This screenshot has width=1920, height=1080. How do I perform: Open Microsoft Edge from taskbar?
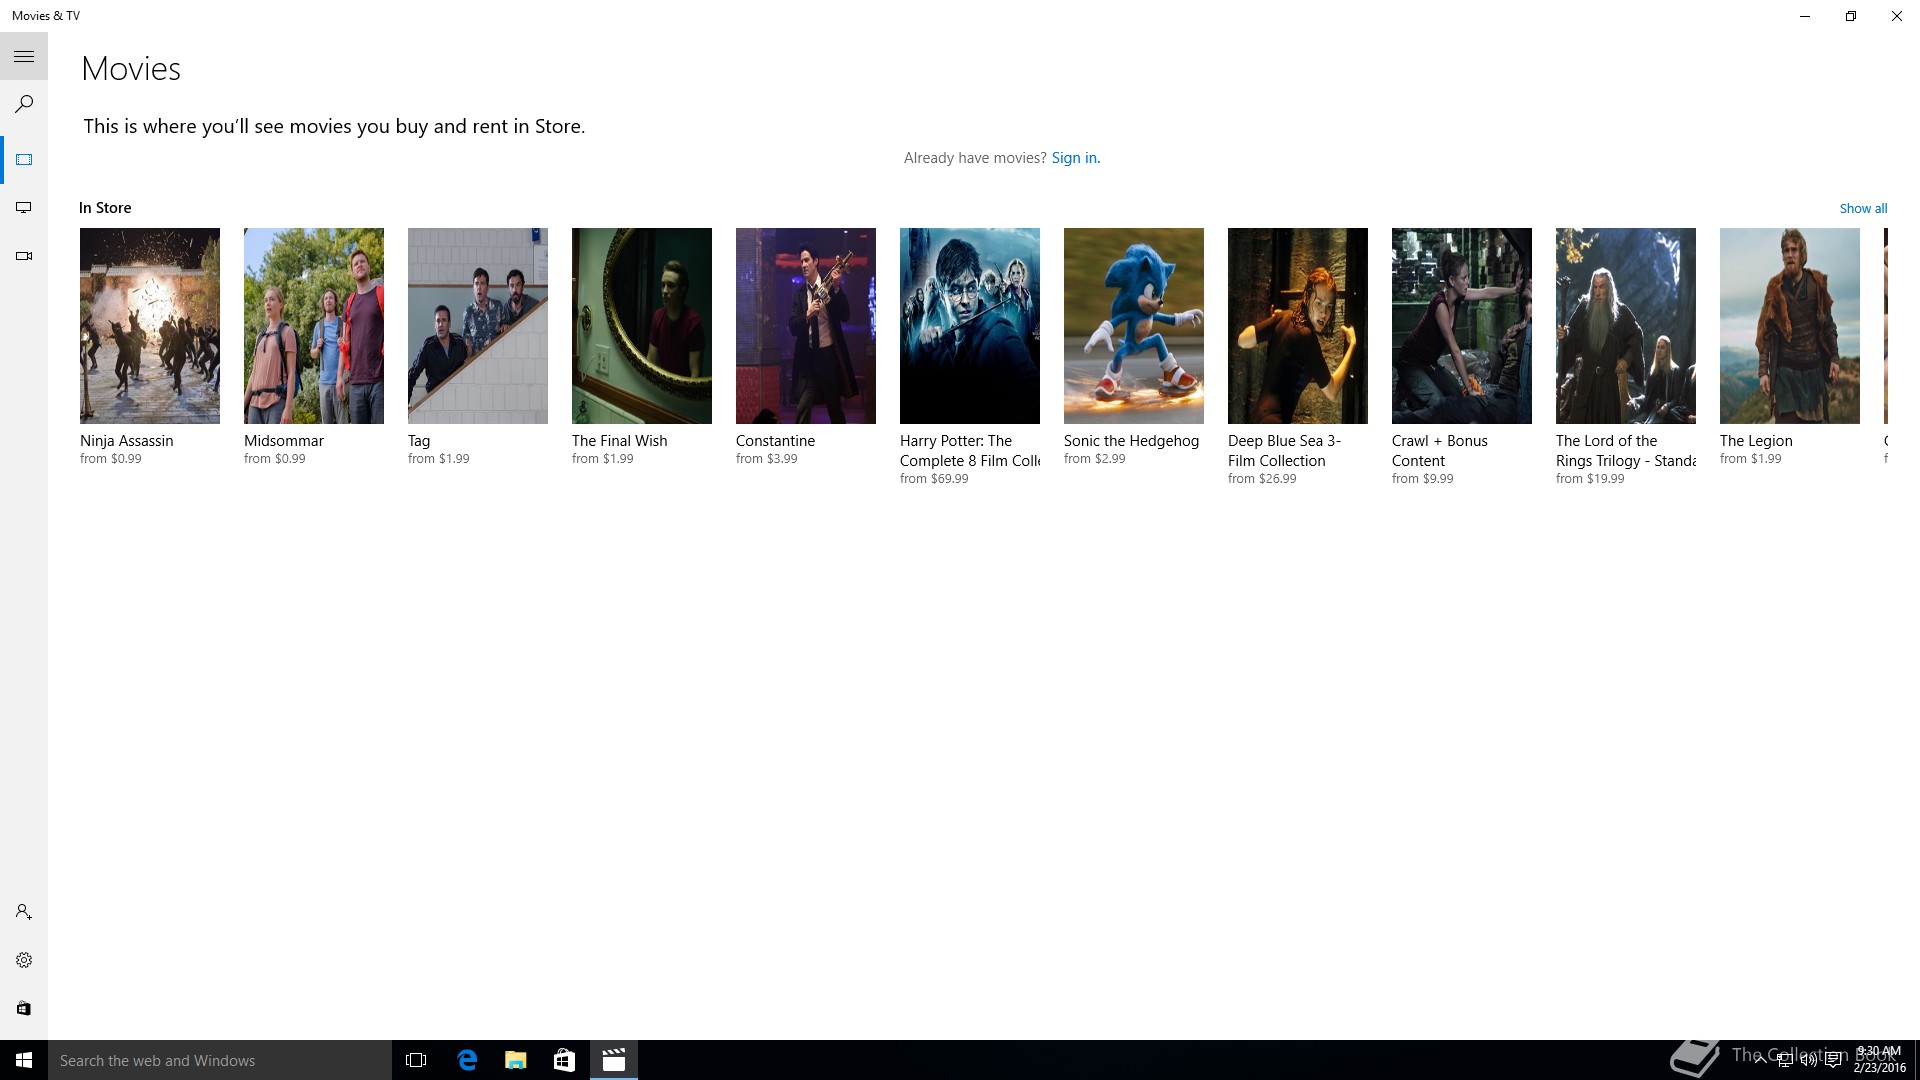coord(467,1060)
